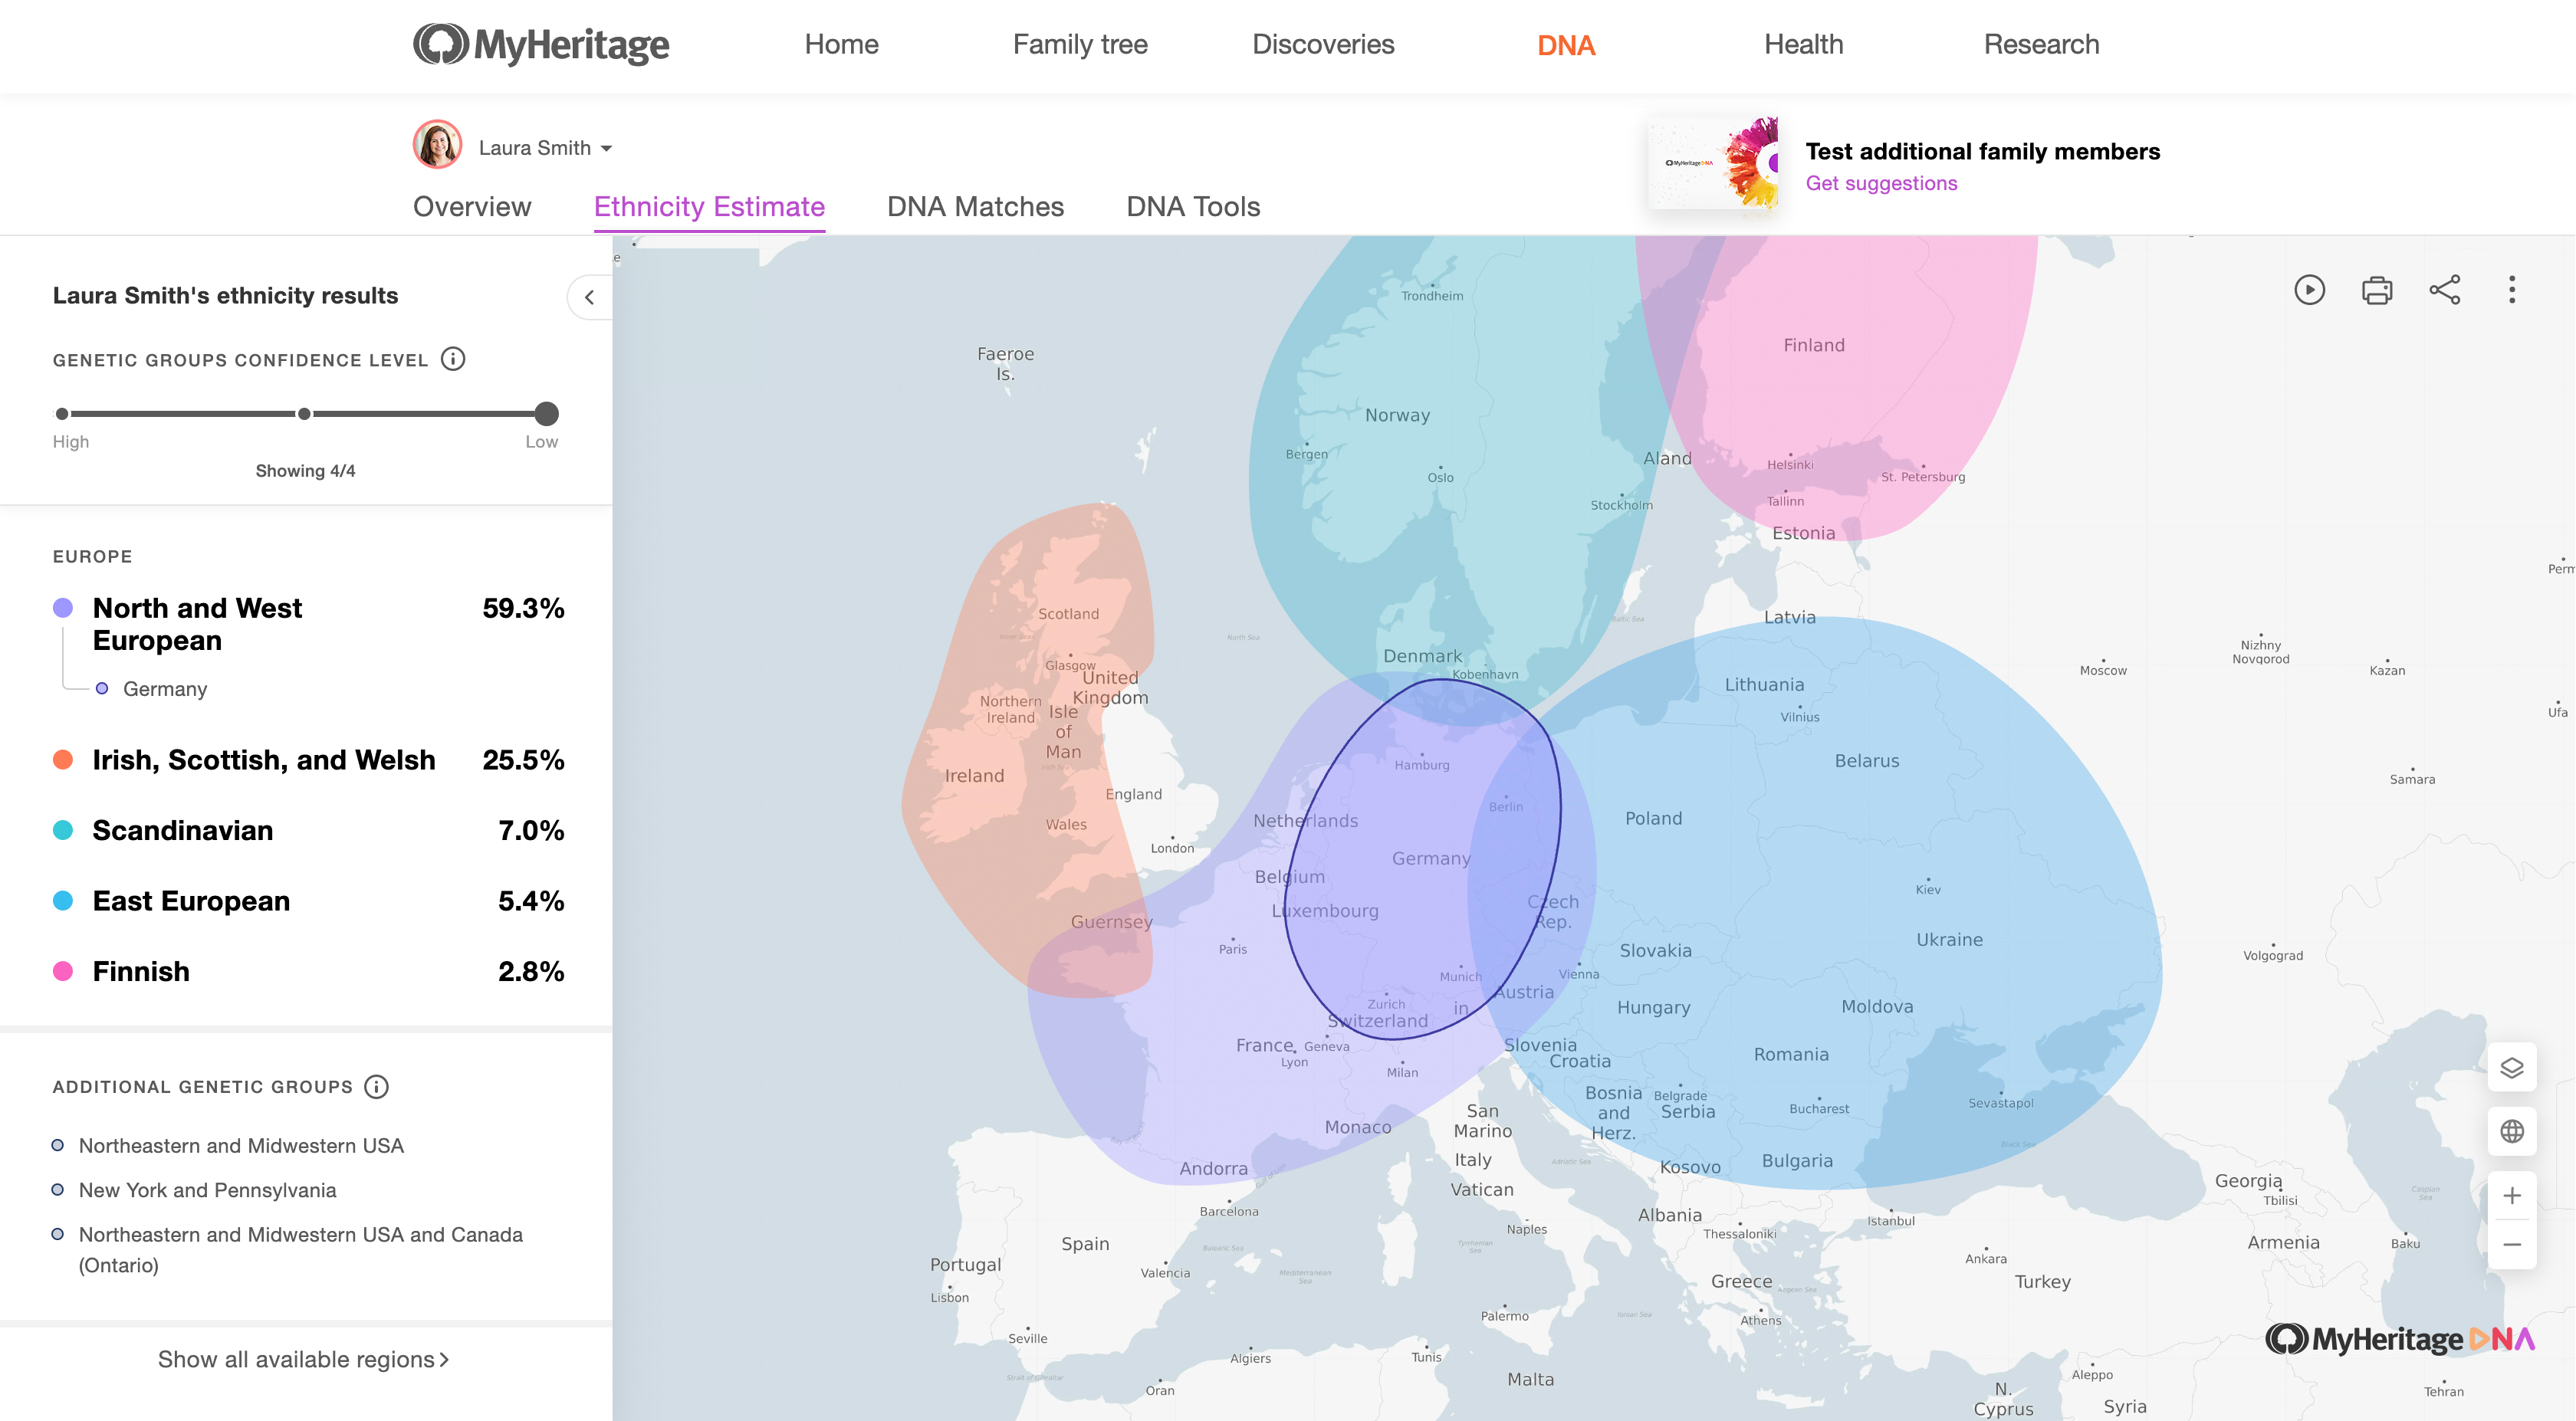Click the Ireland label on the map
The image size is (2576, 1421).
pos(974,776)
